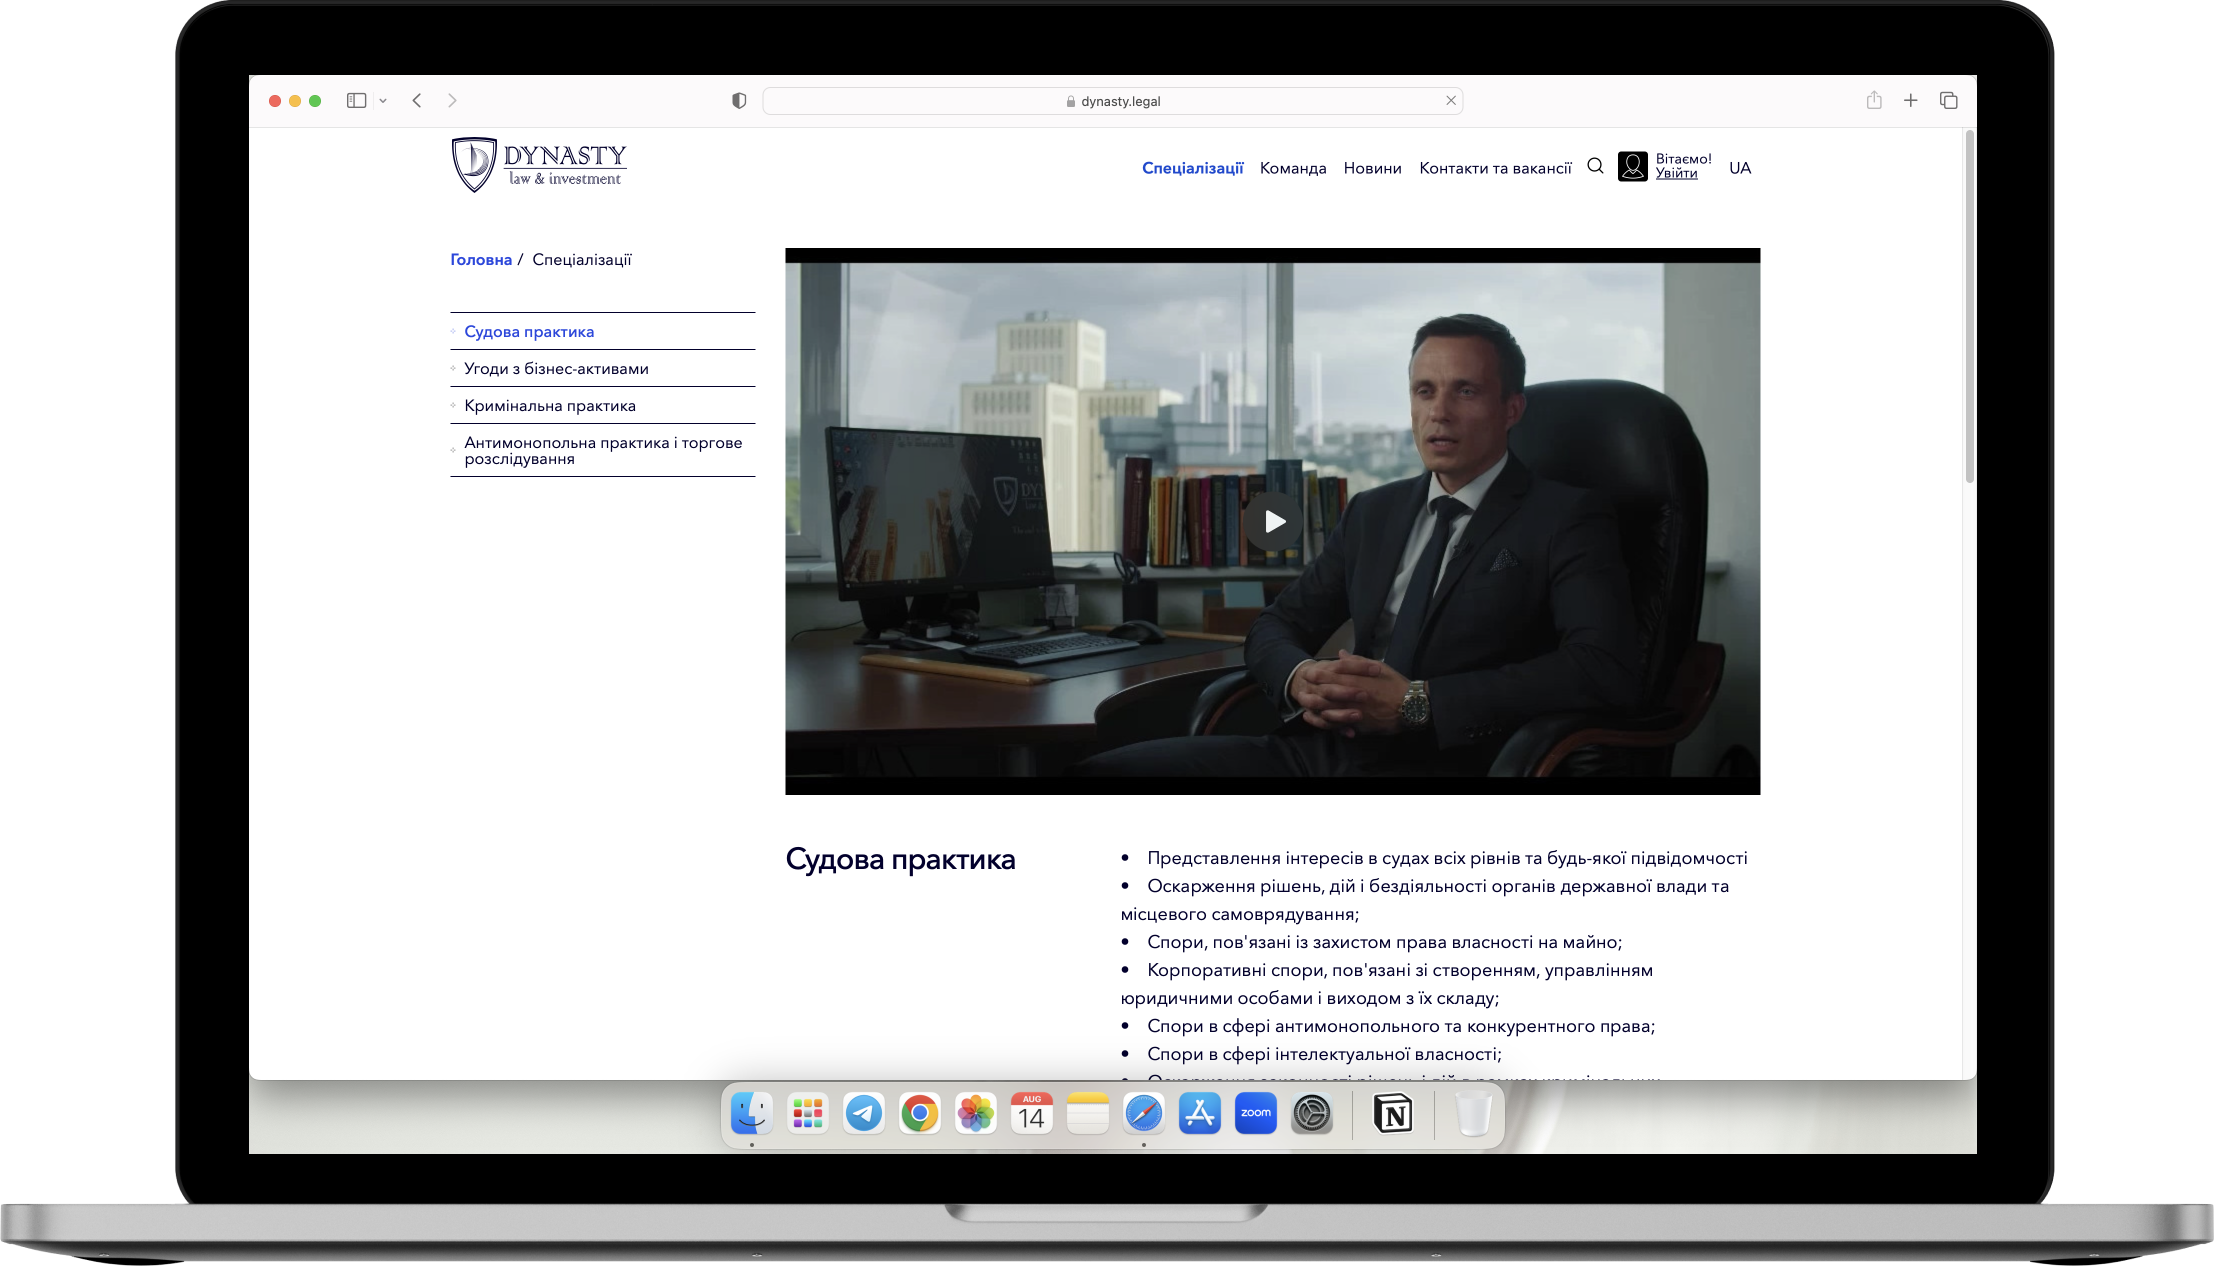Viewport: 2214px width, 1266px height.
Task: Go back with Safari back arrow
Action: pos(417,100)
